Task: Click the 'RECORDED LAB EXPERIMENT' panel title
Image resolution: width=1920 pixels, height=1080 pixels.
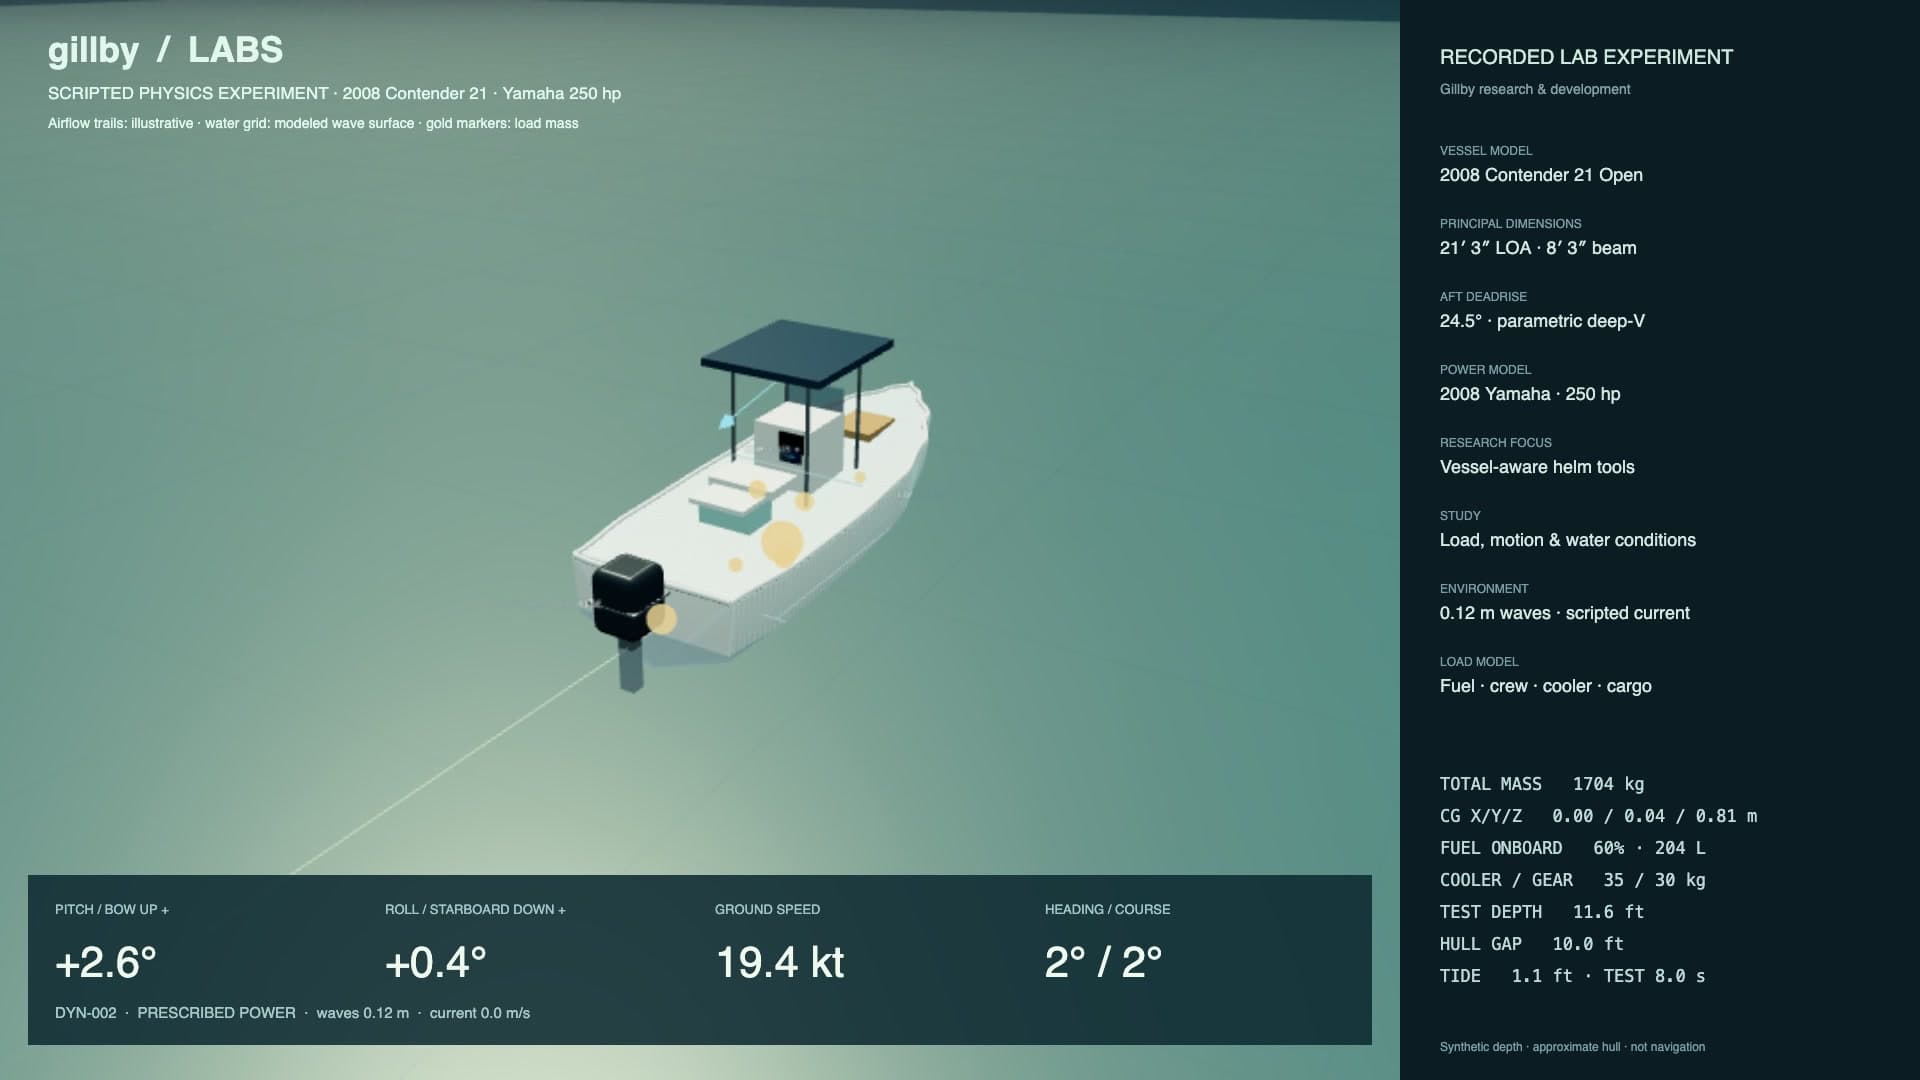Action: tap(1586, 57)
